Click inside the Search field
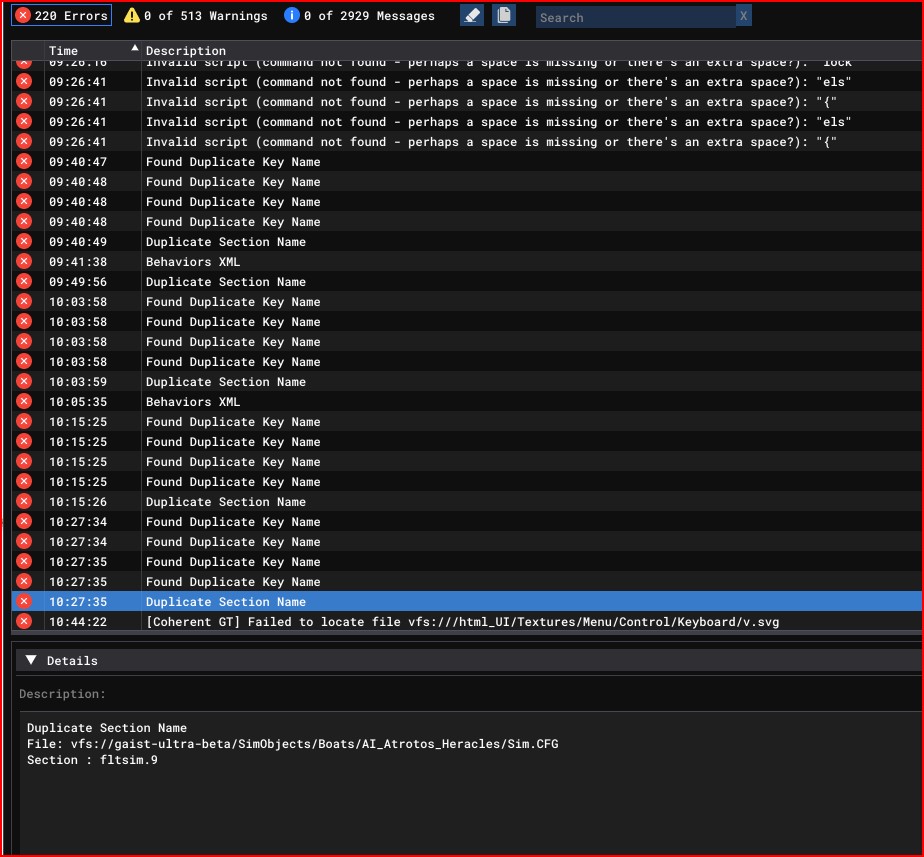The height and width of the screenshot is (857, 924). tap(635, 17)
